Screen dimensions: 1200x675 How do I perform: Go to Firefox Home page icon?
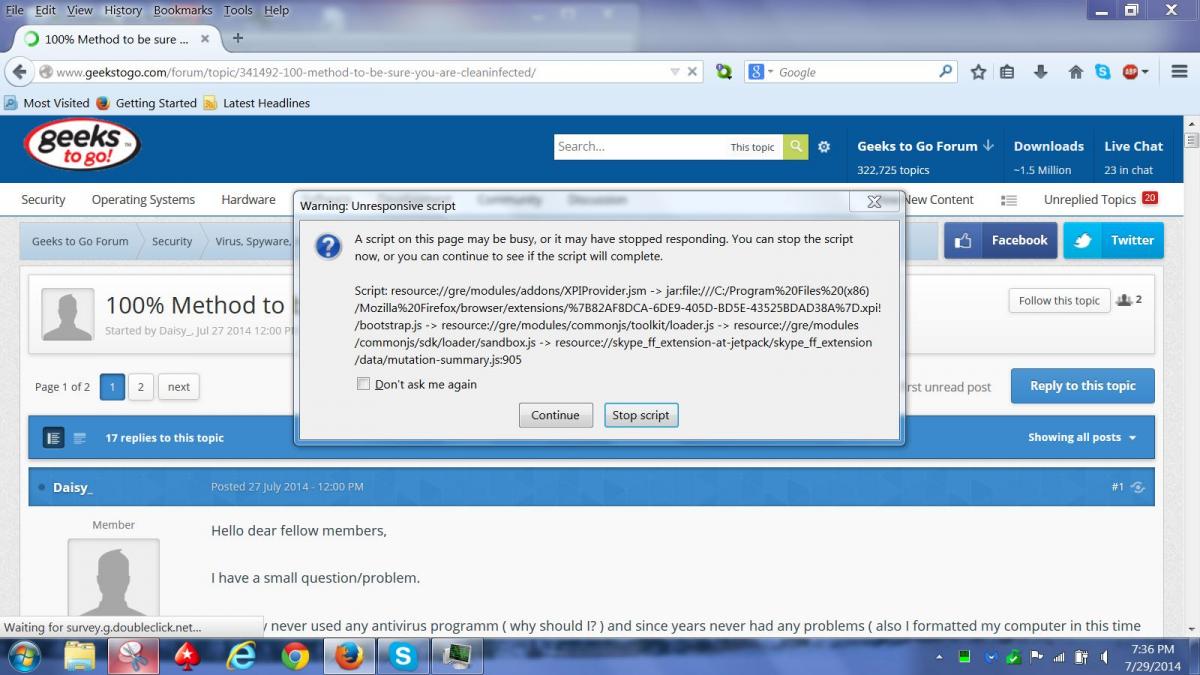coord(1076,72)
